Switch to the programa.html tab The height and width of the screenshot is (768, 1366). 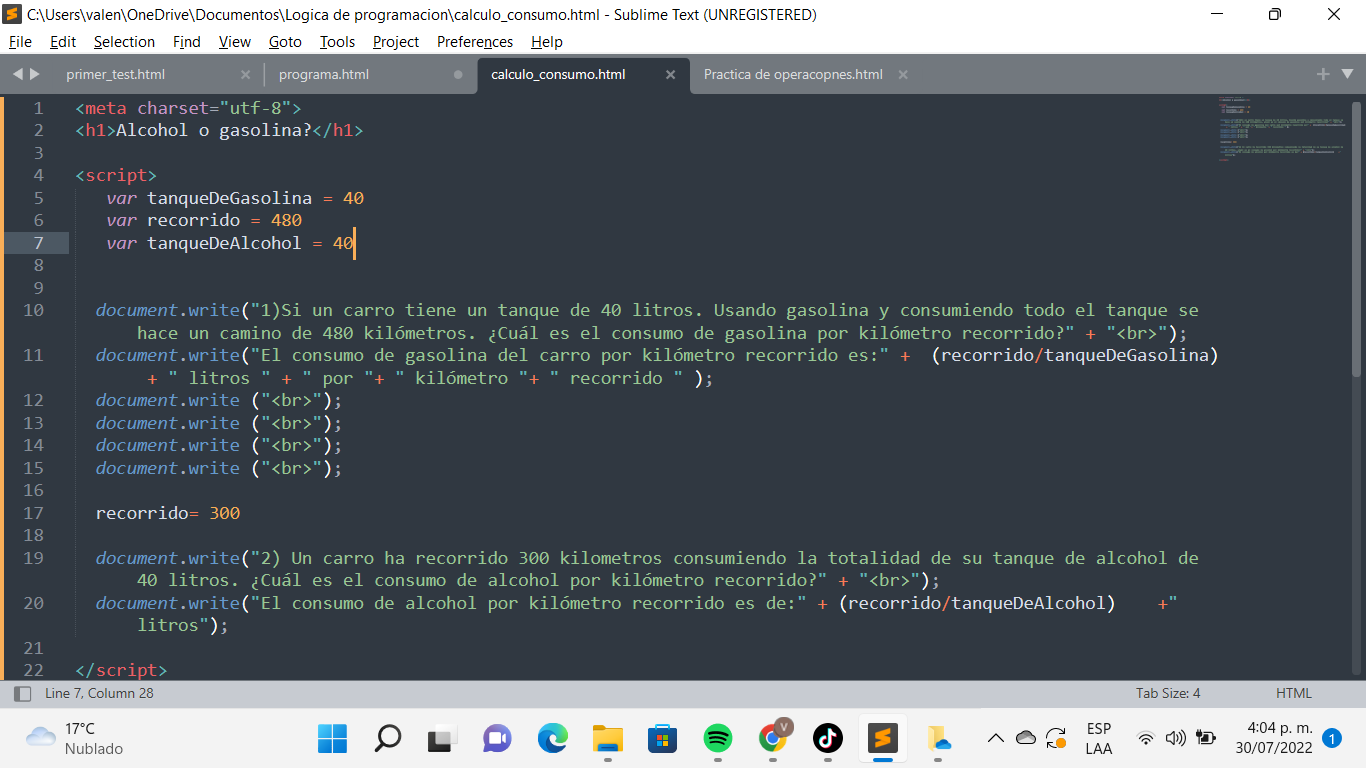(x=324, y=74)
